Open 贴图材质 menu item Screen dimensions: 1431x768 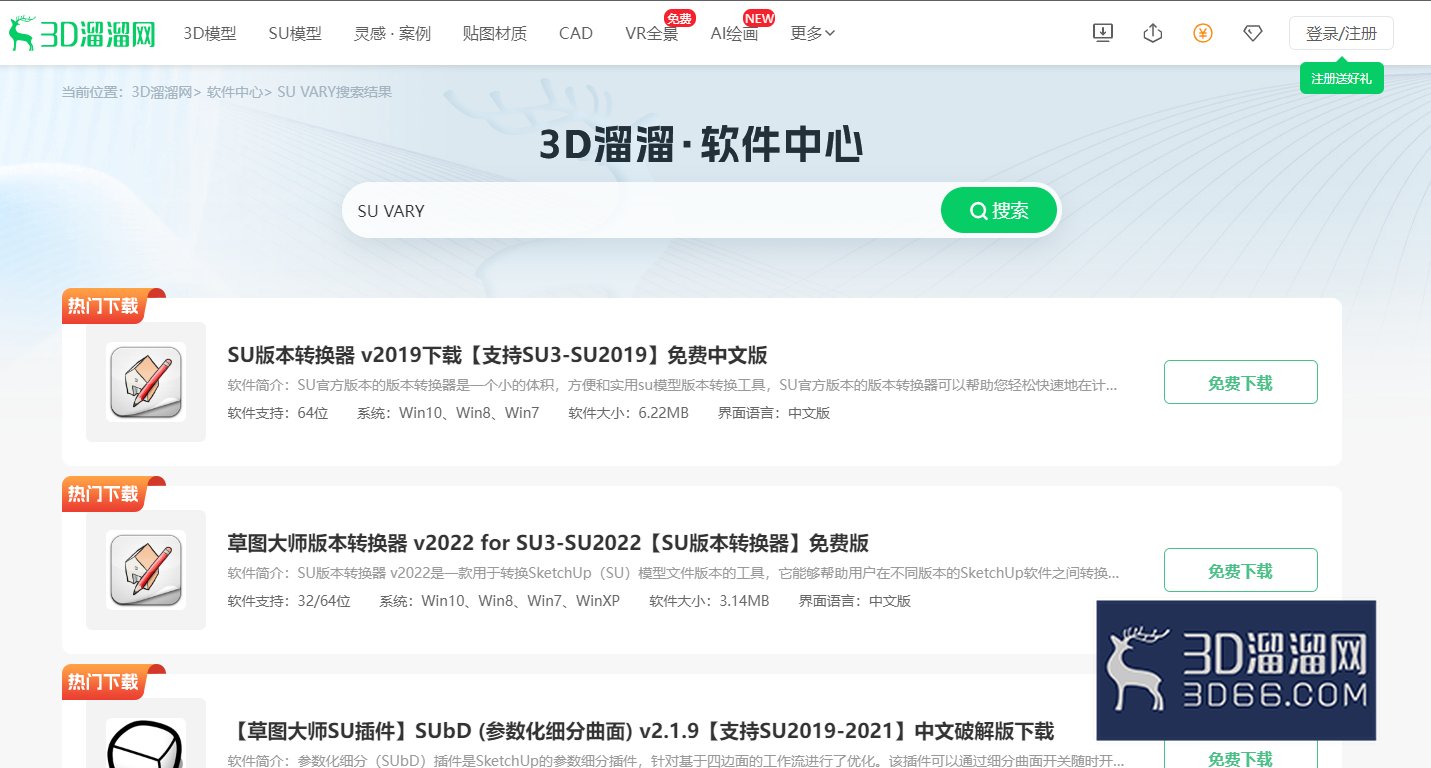pyautogui.click(x=495, y=33)
